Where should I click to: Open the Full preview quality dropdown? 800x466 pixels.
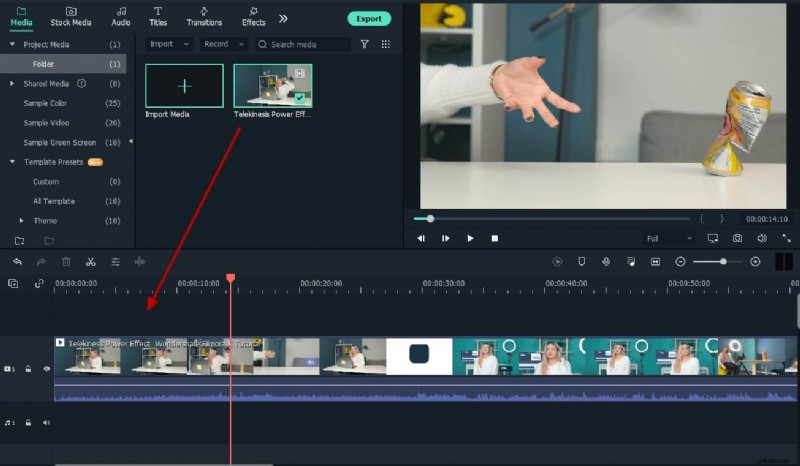(x=669, y=238)
